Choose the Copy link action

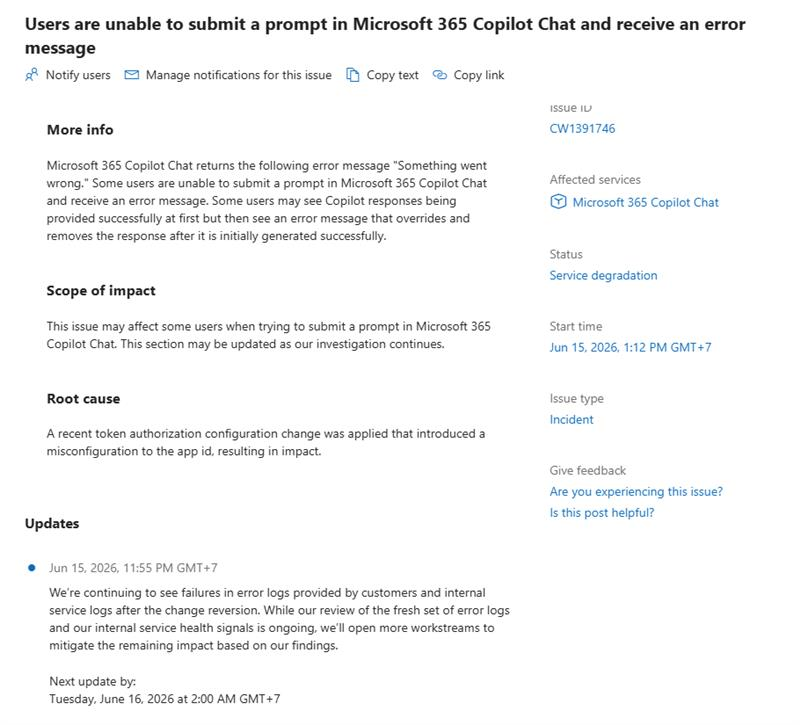[479, 75]
